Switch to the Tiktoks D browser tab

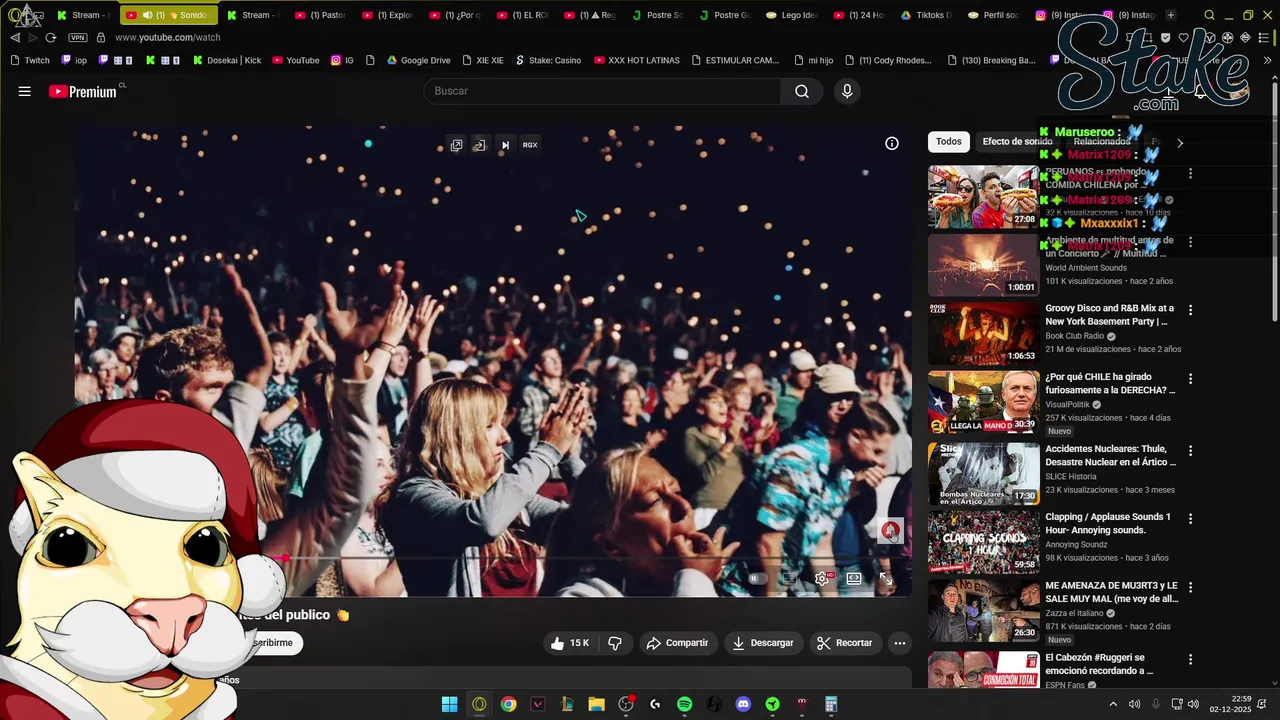tap(927, 15)
